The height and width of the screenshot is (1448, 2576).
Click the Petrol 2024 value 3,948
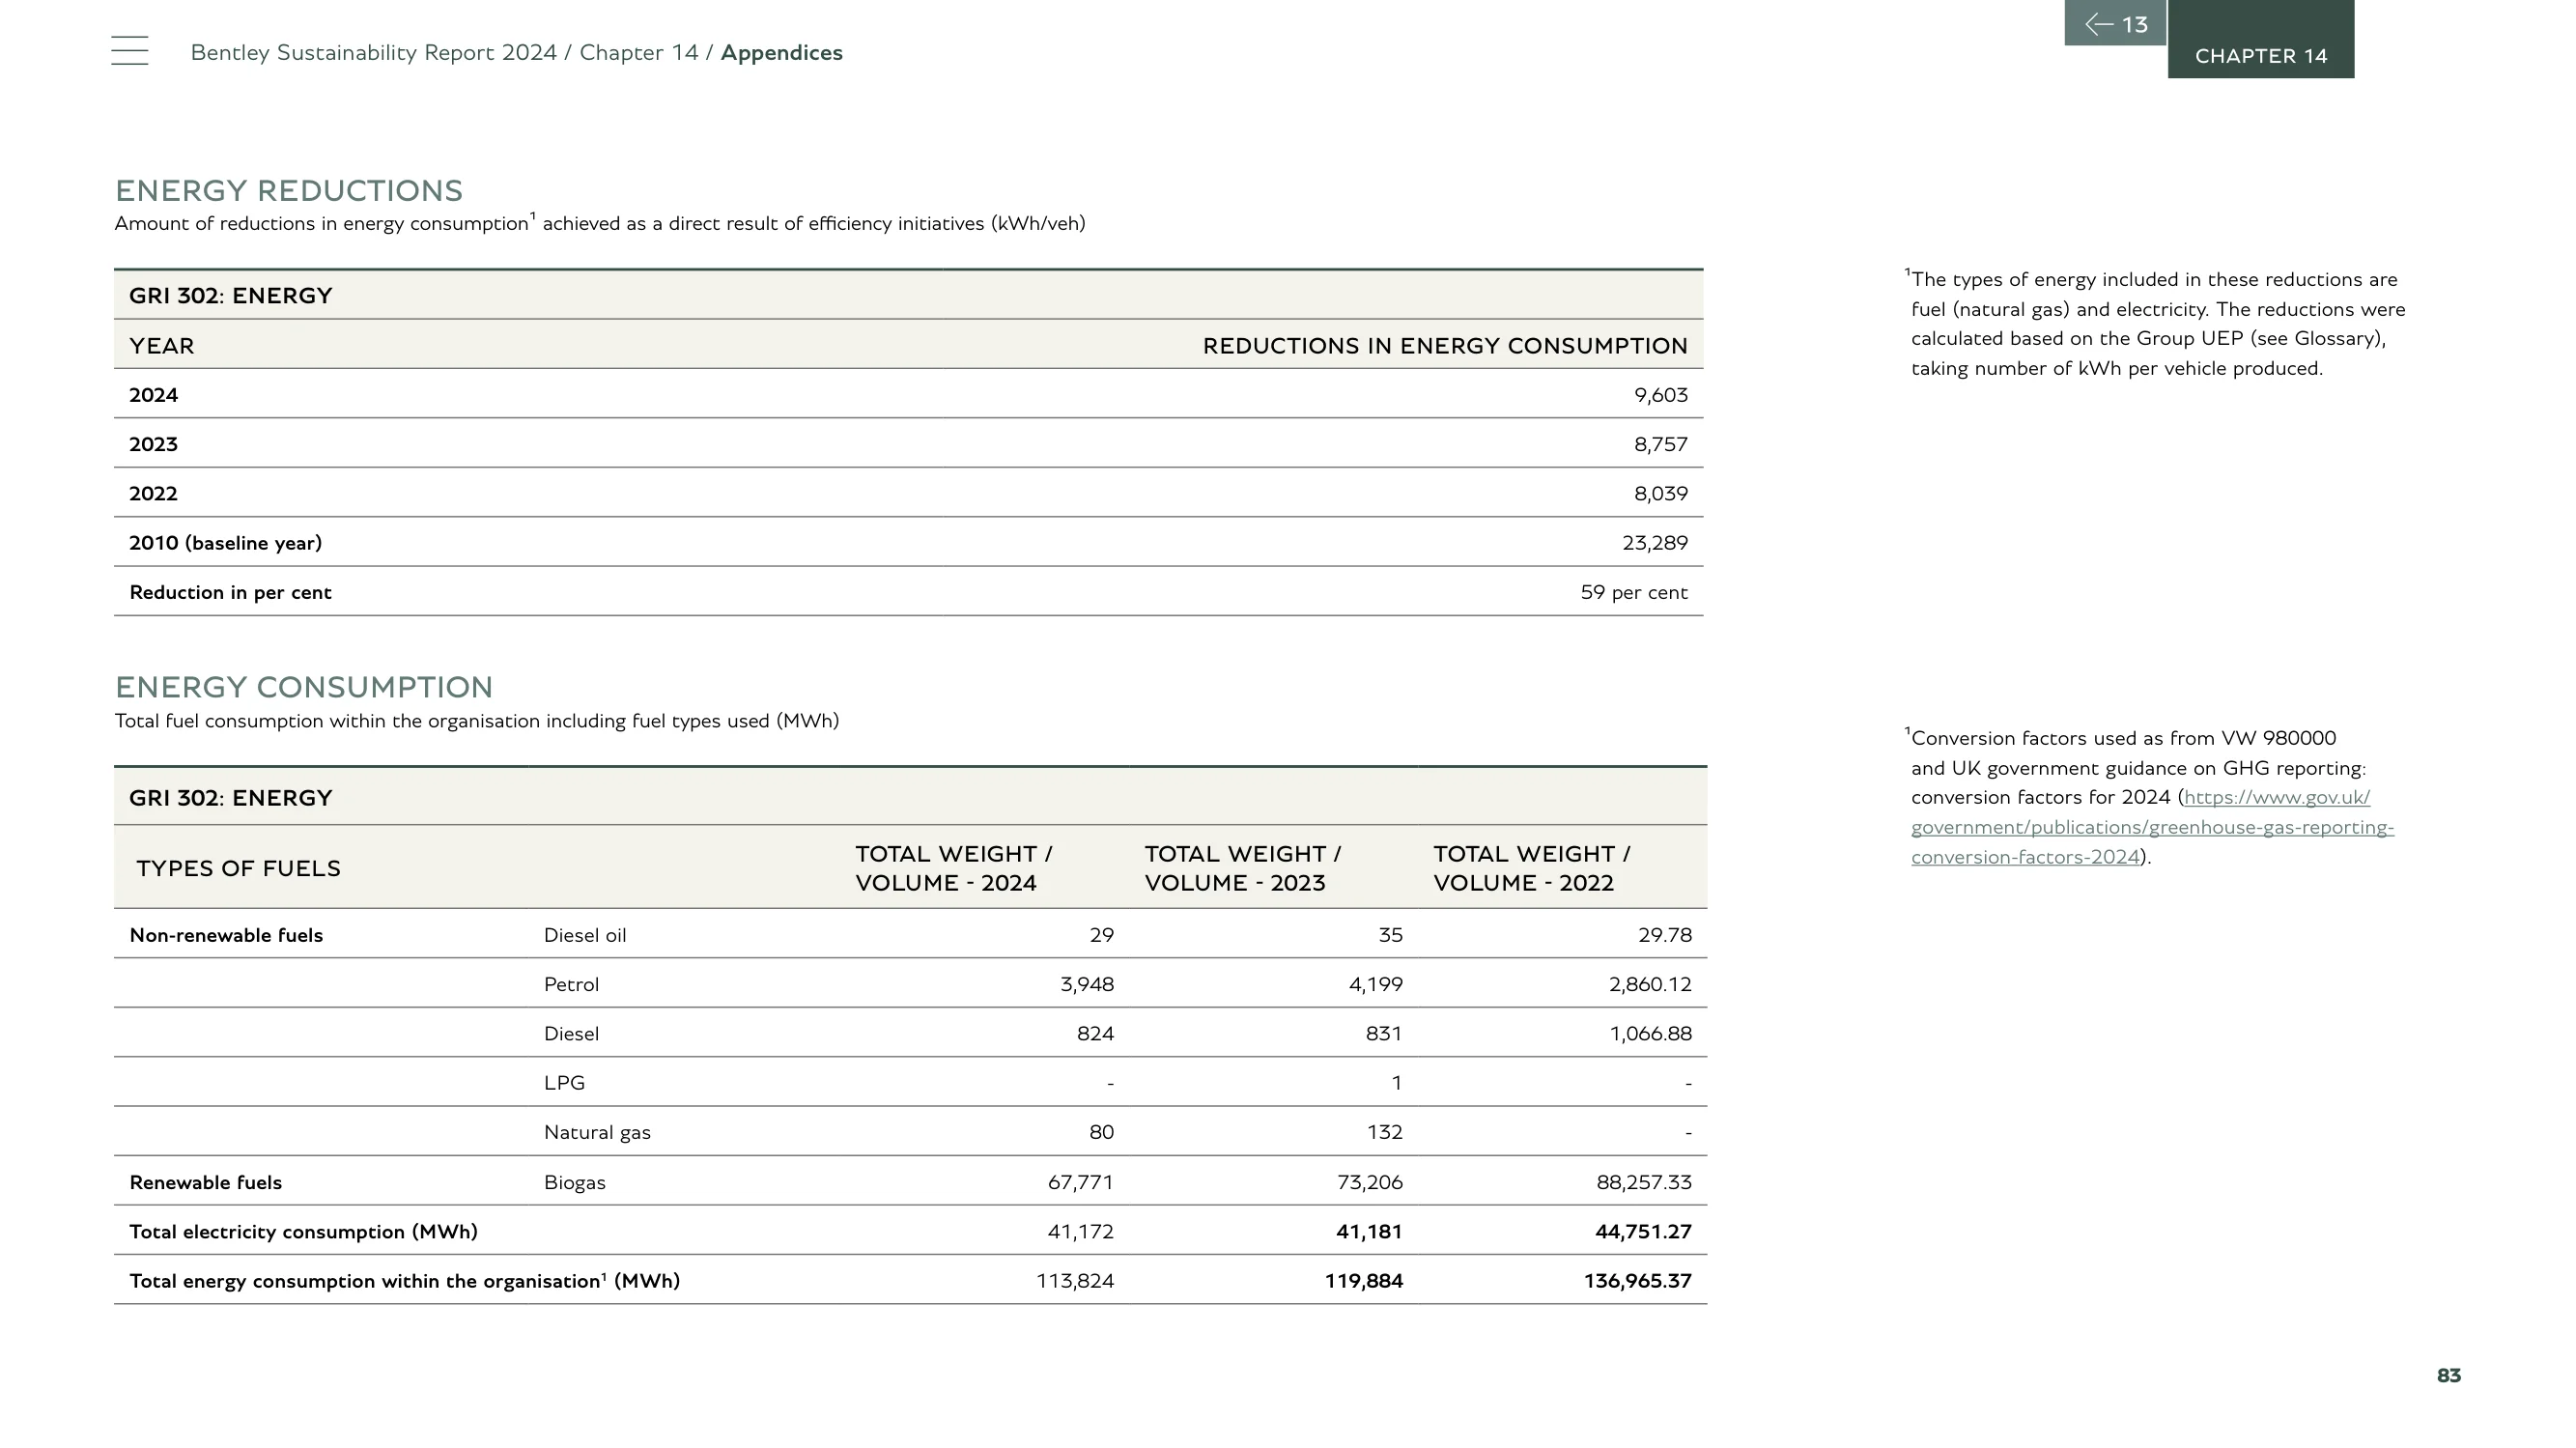1086,984
